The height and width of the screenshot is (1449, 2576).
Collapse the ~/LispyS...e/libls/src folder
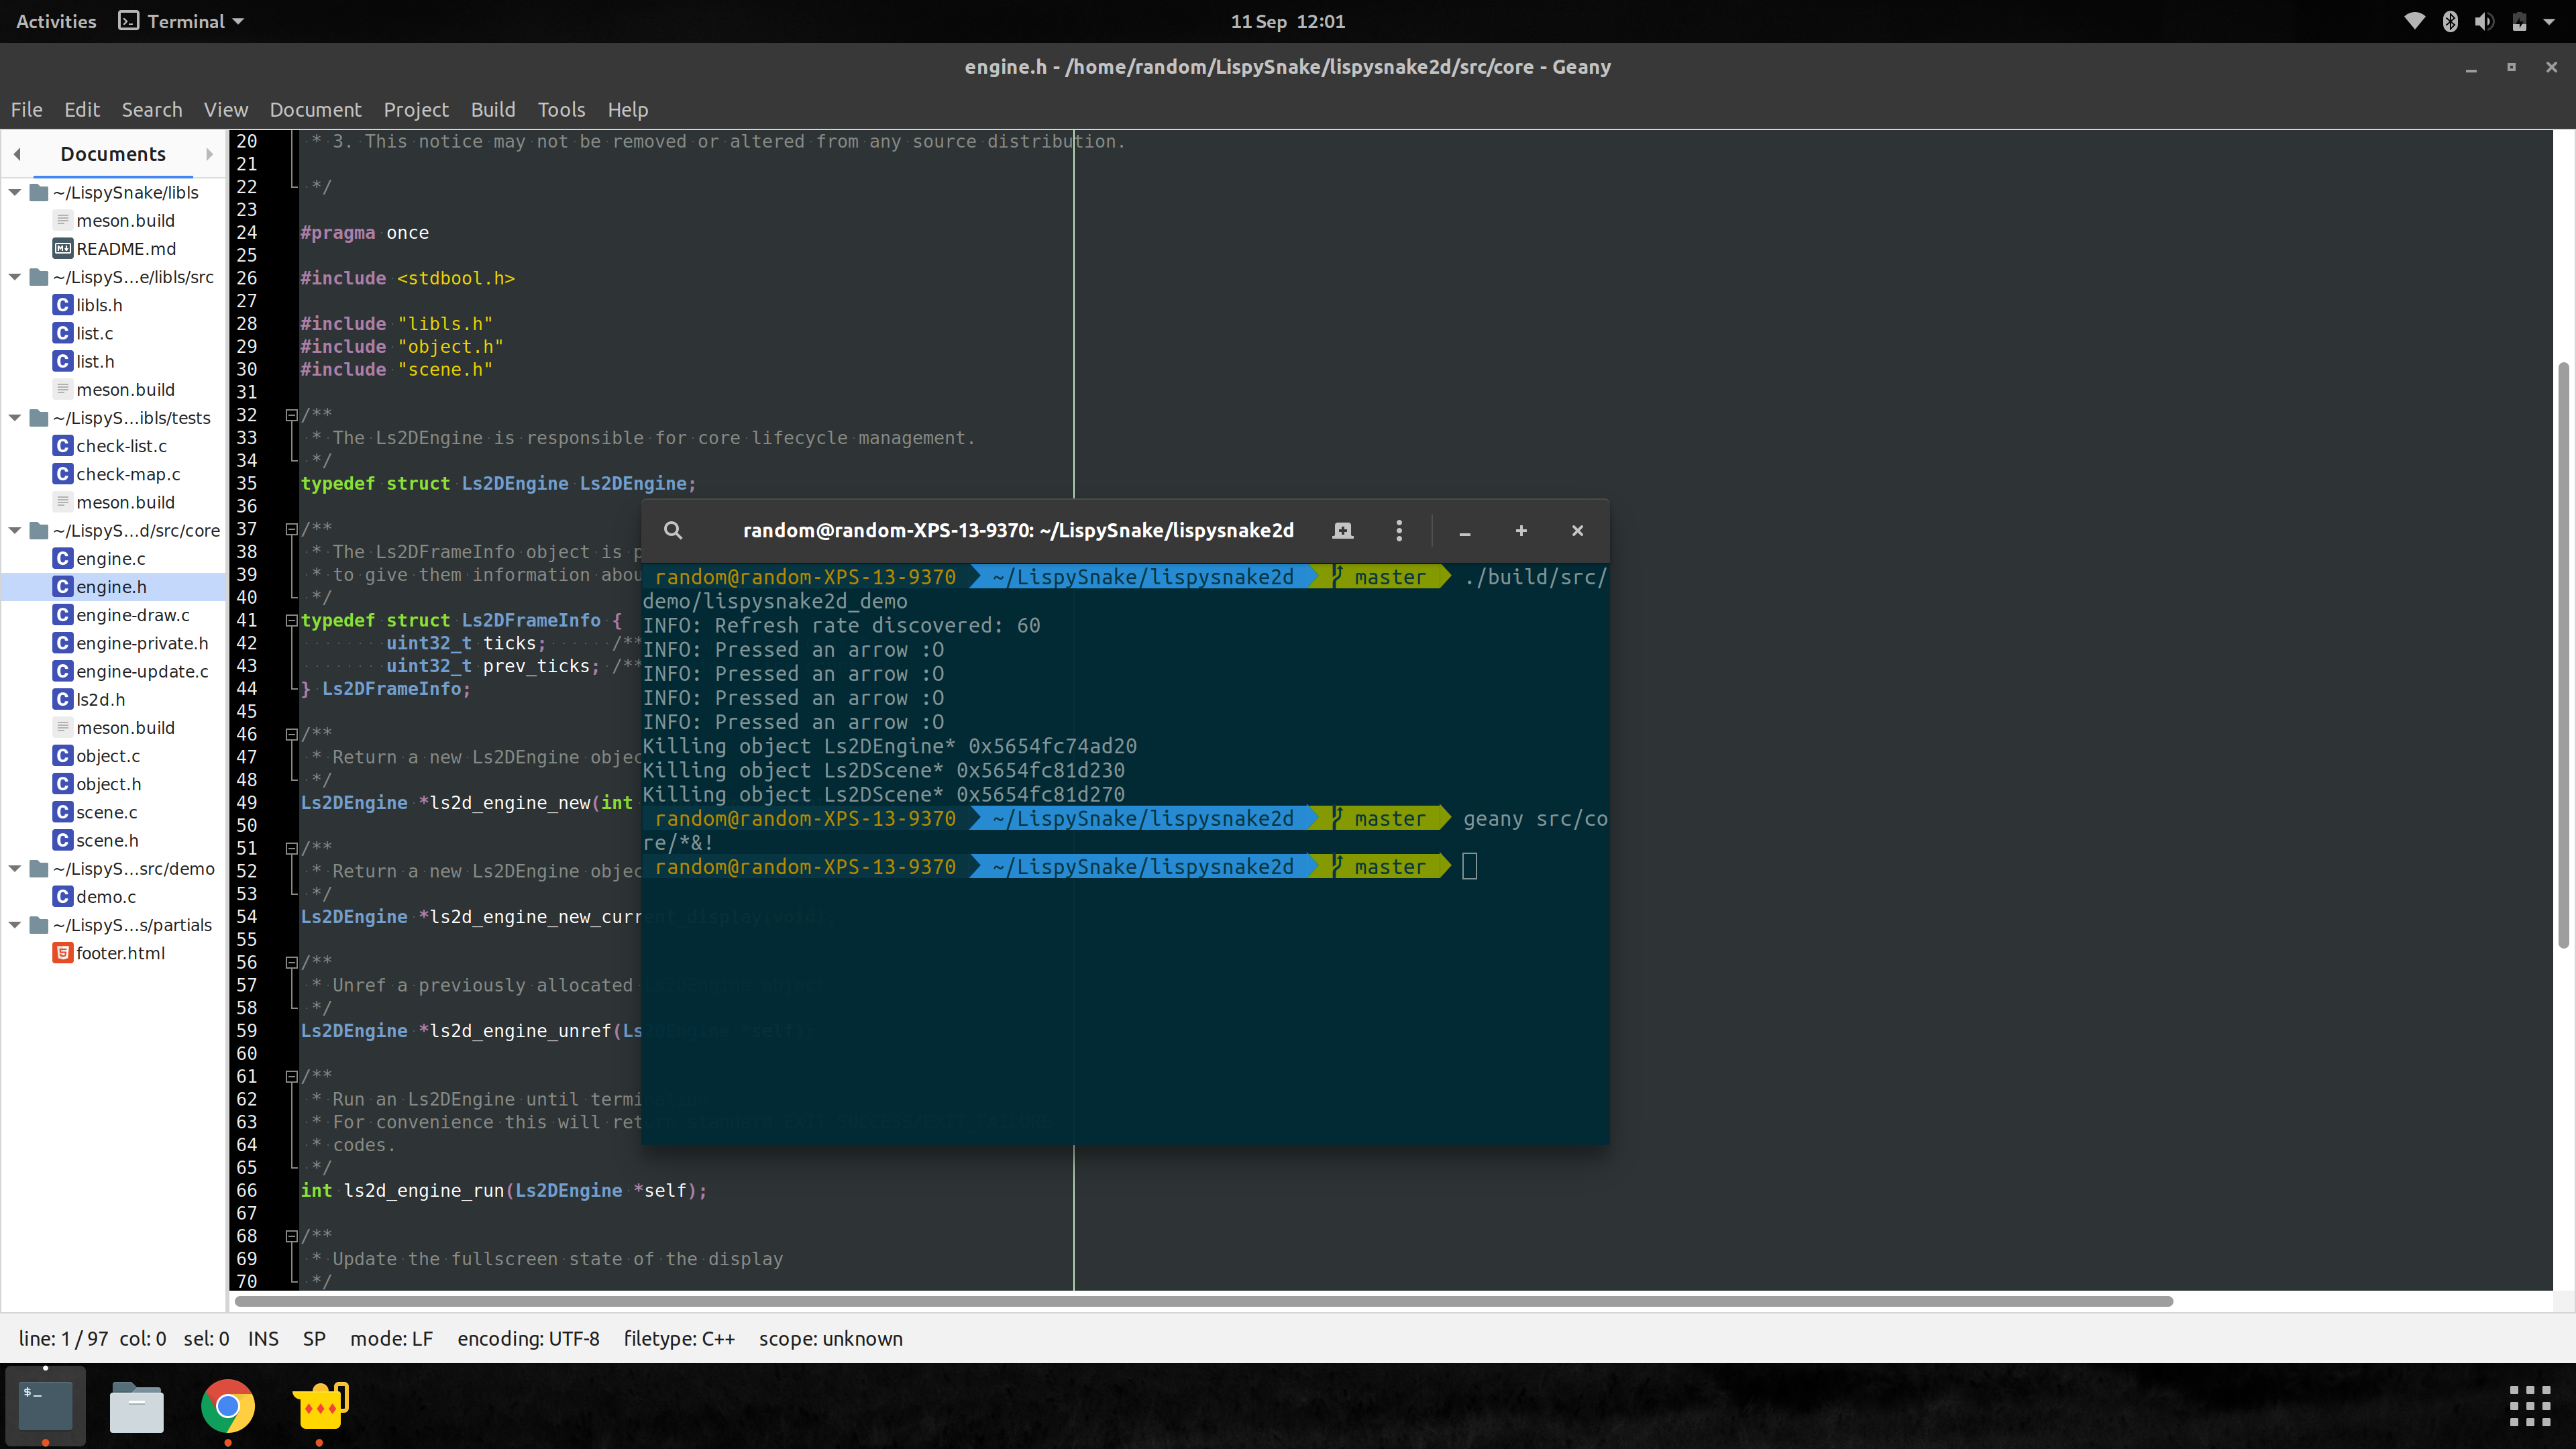pyautogui.click(x=15, y=277)
